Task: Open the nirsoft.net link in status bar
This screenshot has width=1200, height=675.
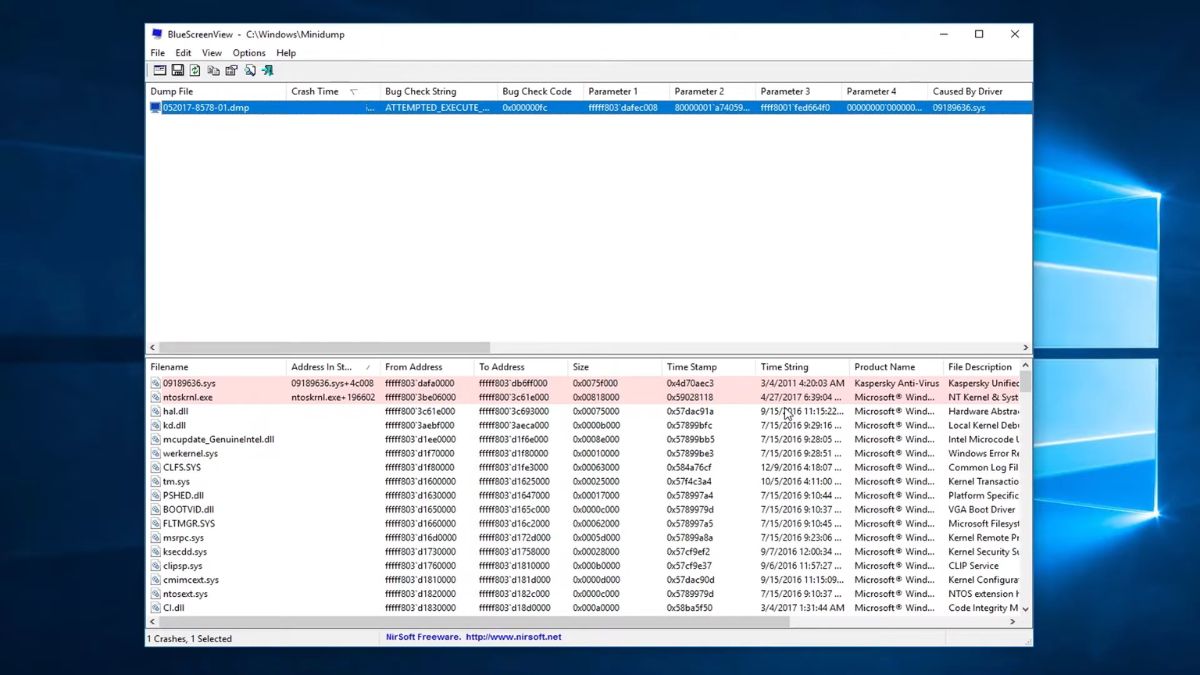Action: click(x=513, y=637)
